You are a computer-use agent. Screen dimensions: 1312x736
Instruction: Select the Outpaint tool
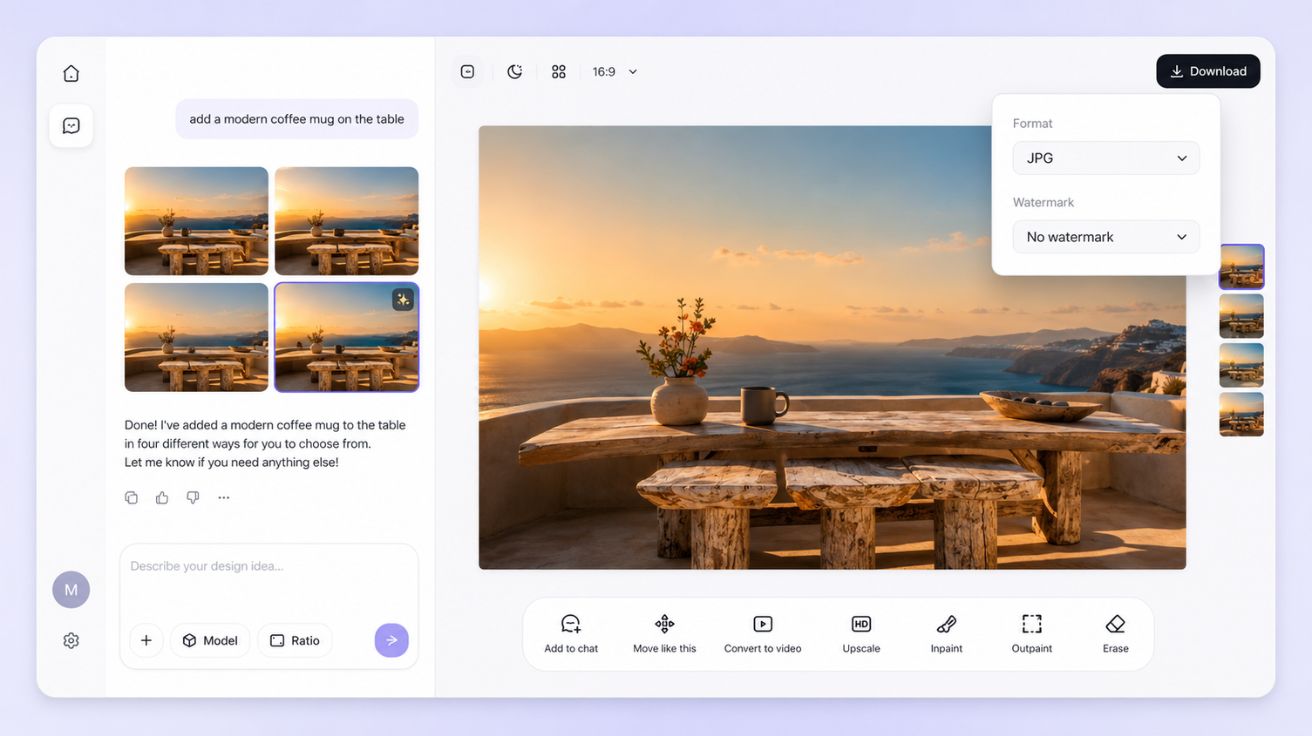(1032, 634)
